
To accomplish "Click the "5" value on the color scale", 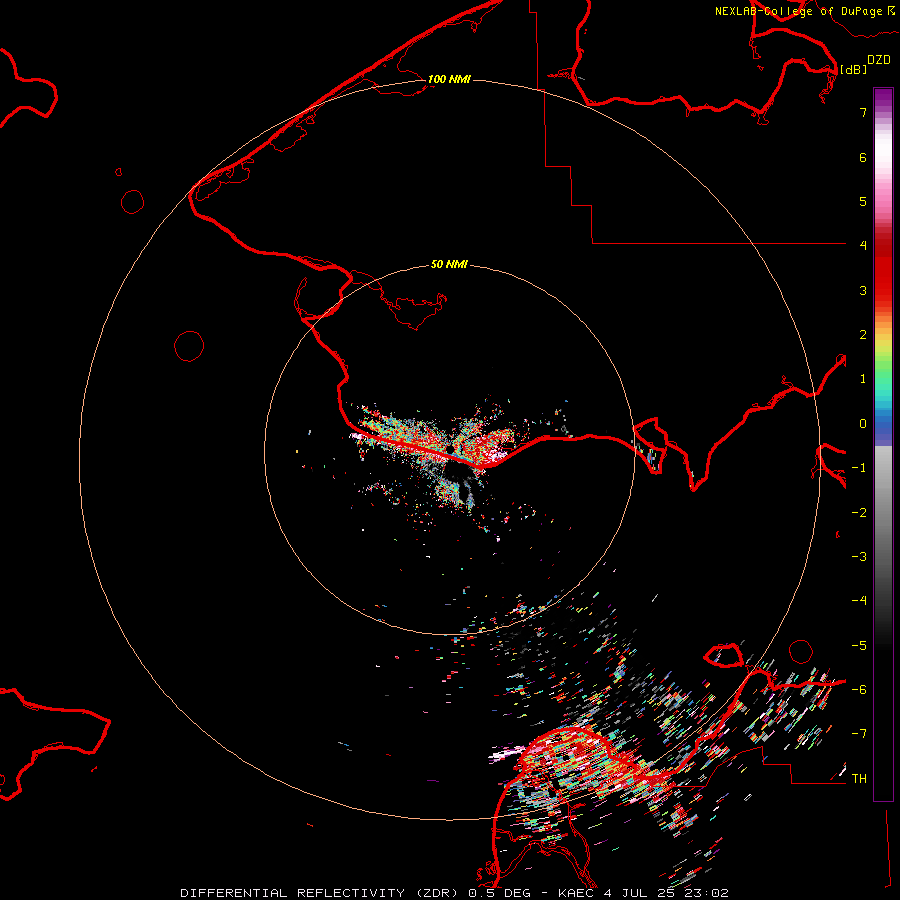I will (x=863, y=201).
